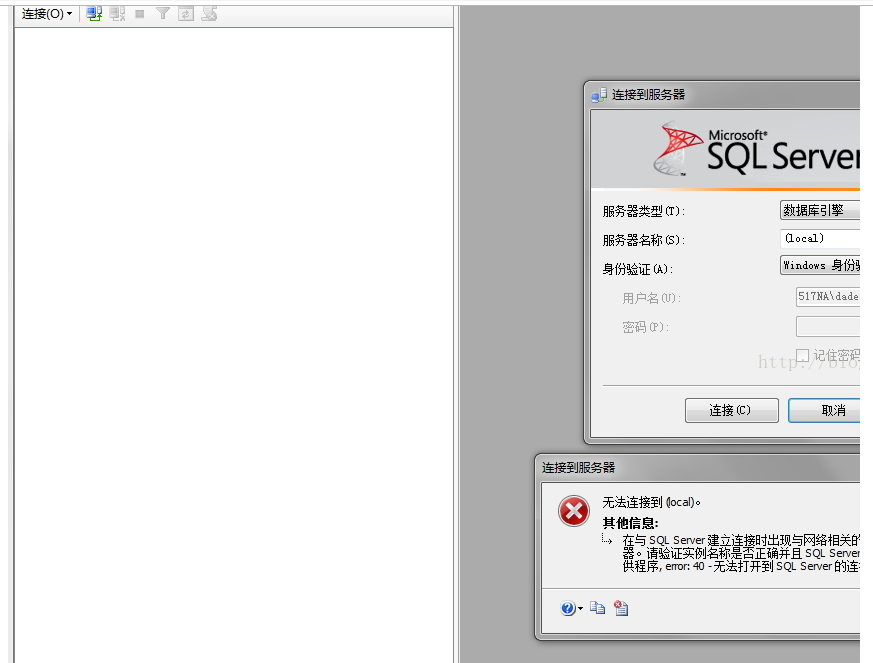Click the empty 密码 password field
Image resolution: width=873 pixels, height=663 pixels.
(828, 327)
